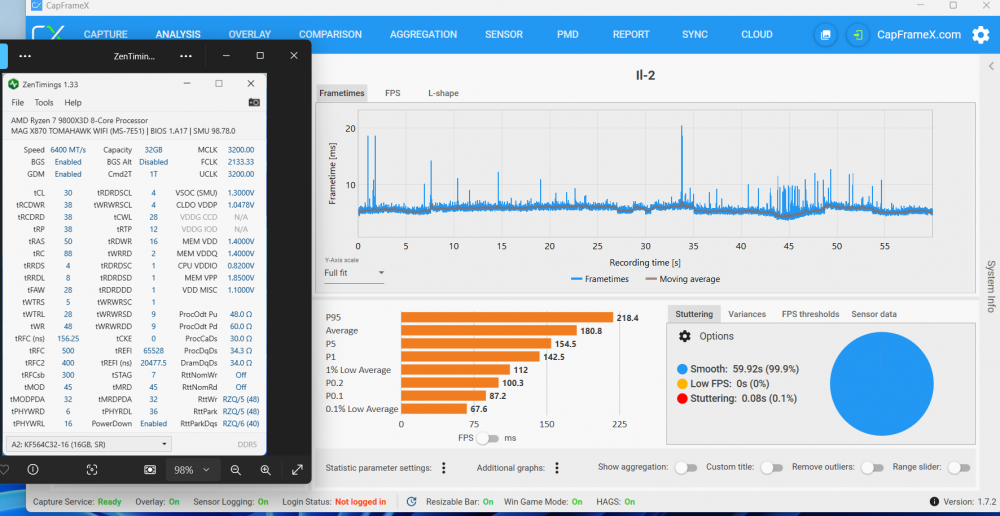Refresh system status in the status bar

(x=412, y=501)
